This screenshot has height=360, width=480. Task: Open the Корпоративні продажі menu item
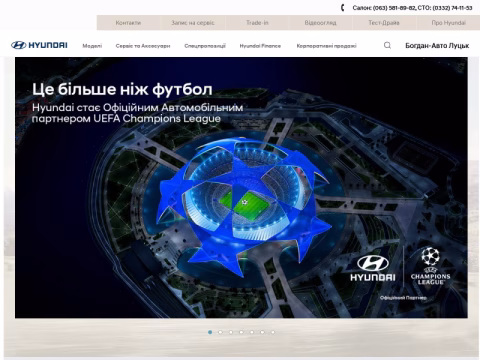(326, 46)
